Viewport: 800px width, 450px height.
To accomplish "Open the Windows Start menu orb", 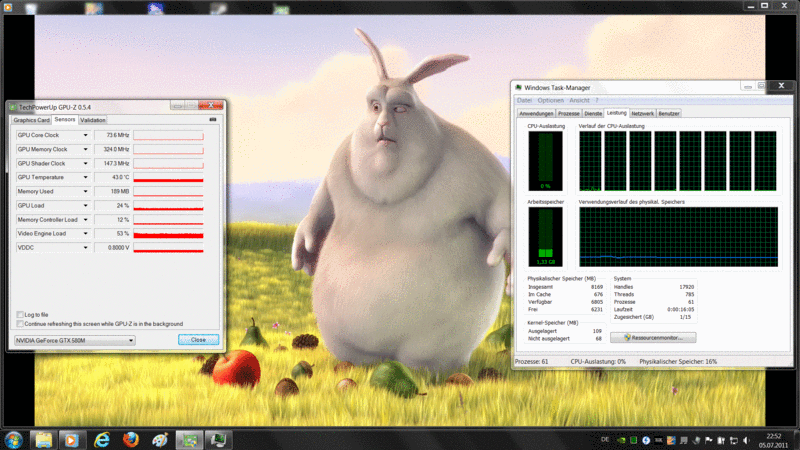I will pos(13,439).
